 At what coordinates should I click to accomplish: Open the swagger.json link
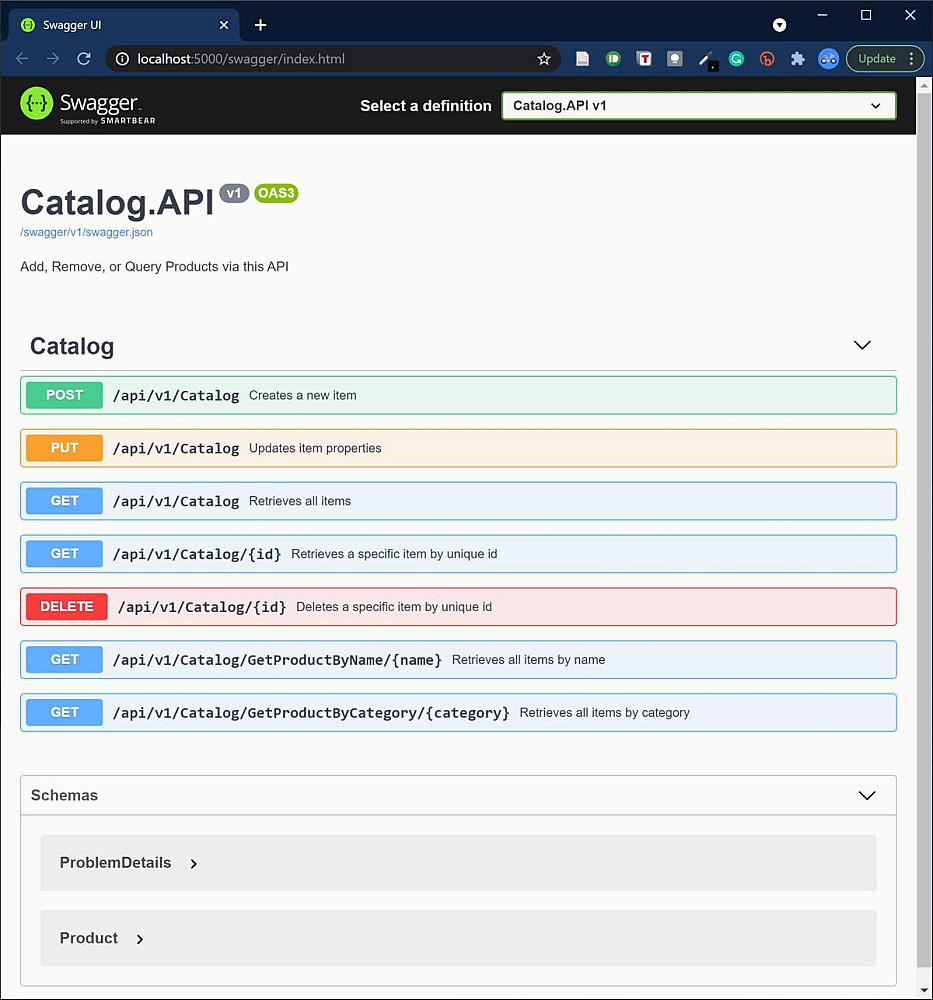coord(86,232)
